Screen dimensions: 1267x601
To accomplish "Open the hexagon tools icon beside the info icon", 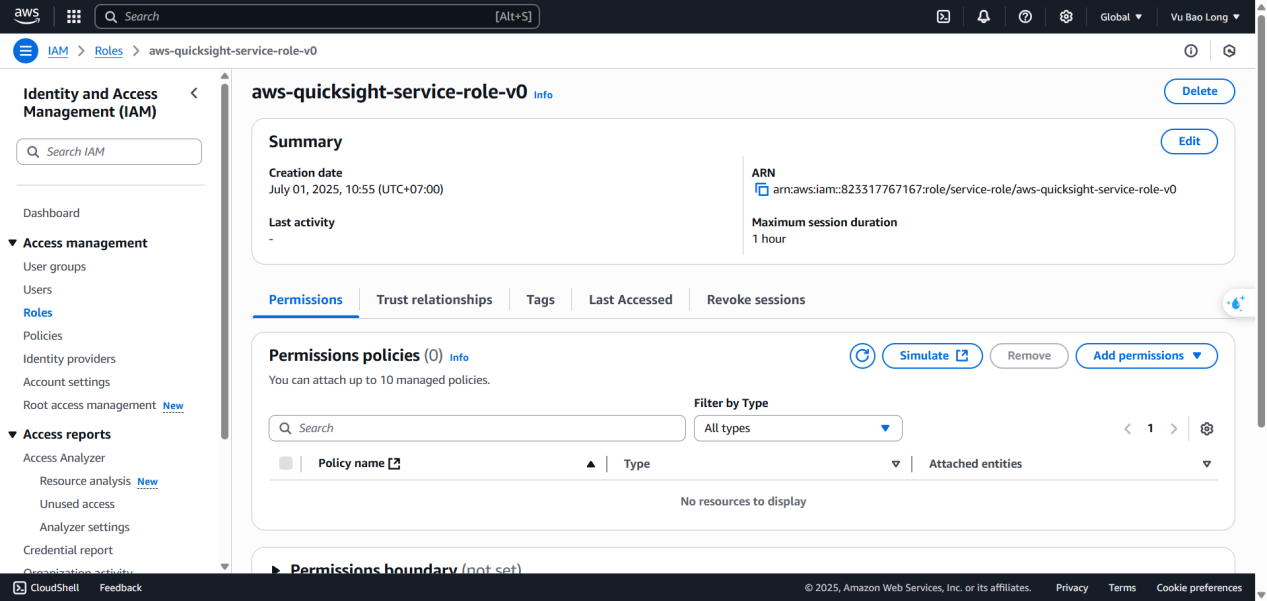I will (x=1230, y=51).
